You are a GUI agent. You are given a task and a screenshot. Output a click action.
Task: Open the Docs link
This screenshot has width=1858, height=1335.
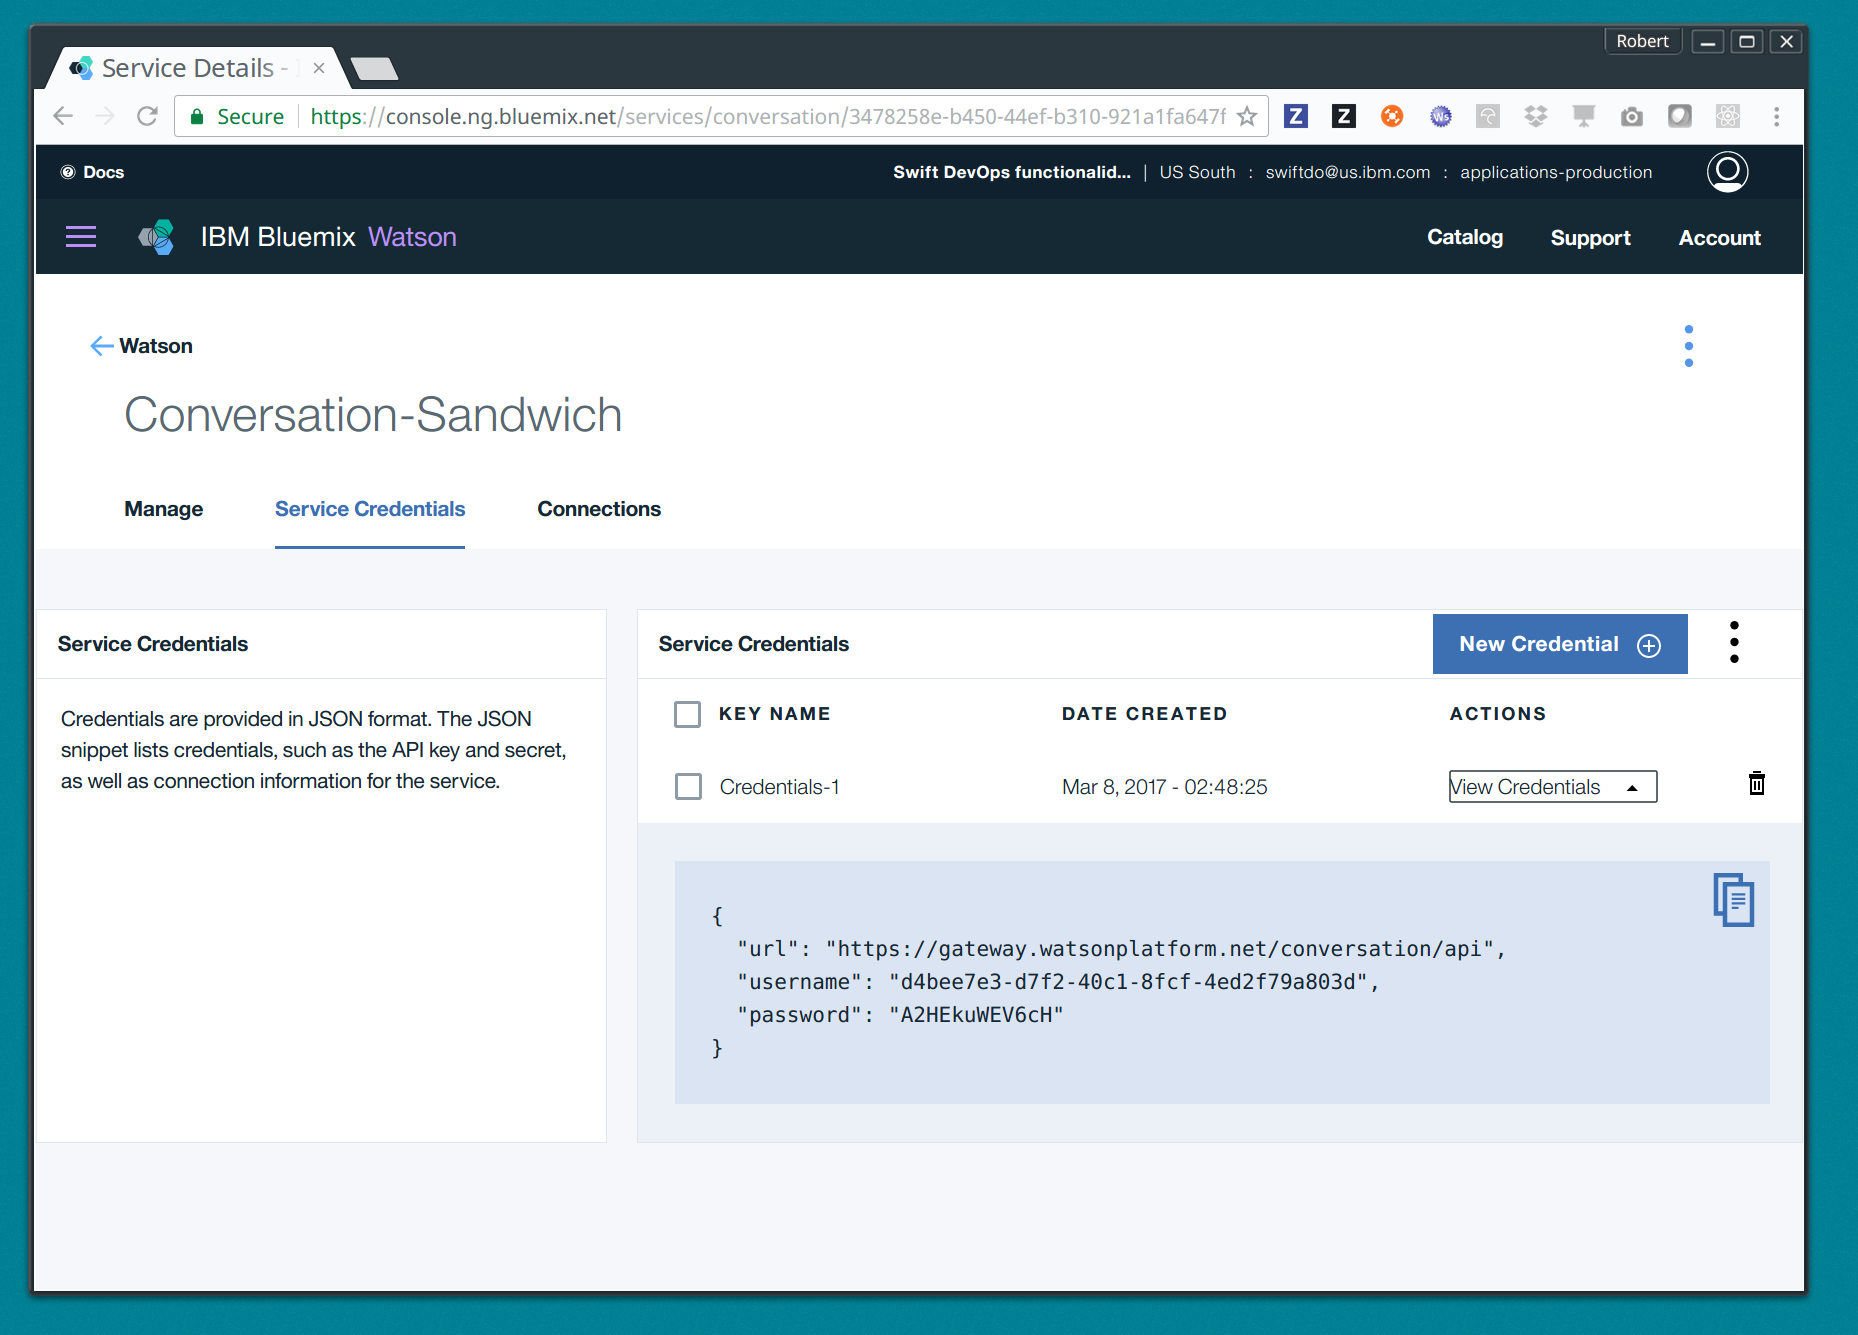(104, 172)
